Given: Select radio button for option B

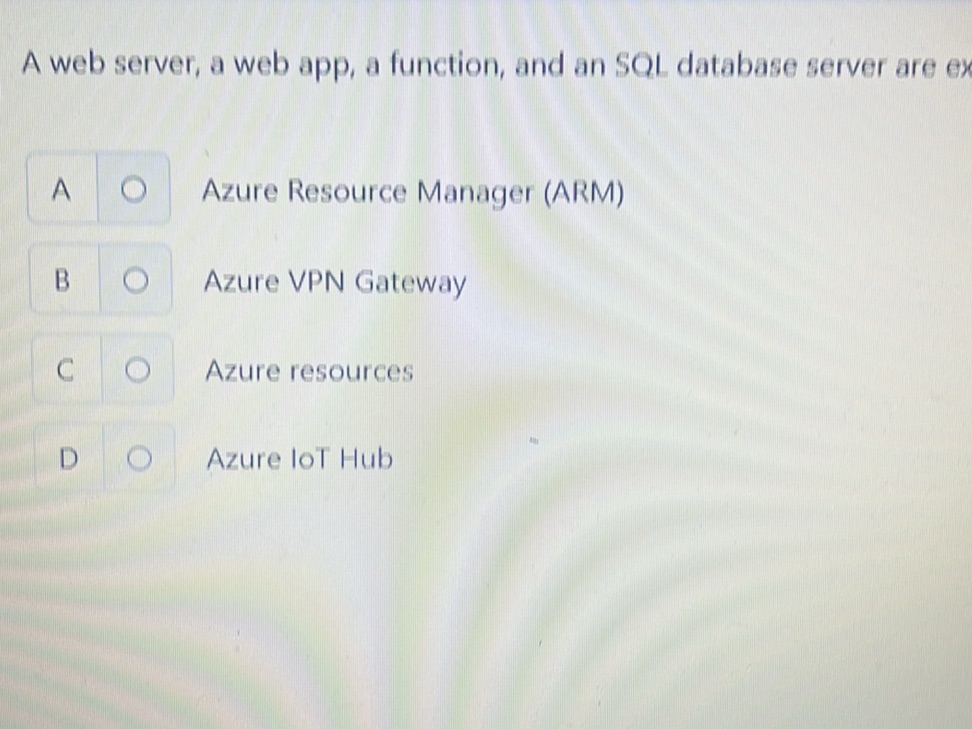Looking at the screenshot, I should pyautogui.click(x=135, y=280).
